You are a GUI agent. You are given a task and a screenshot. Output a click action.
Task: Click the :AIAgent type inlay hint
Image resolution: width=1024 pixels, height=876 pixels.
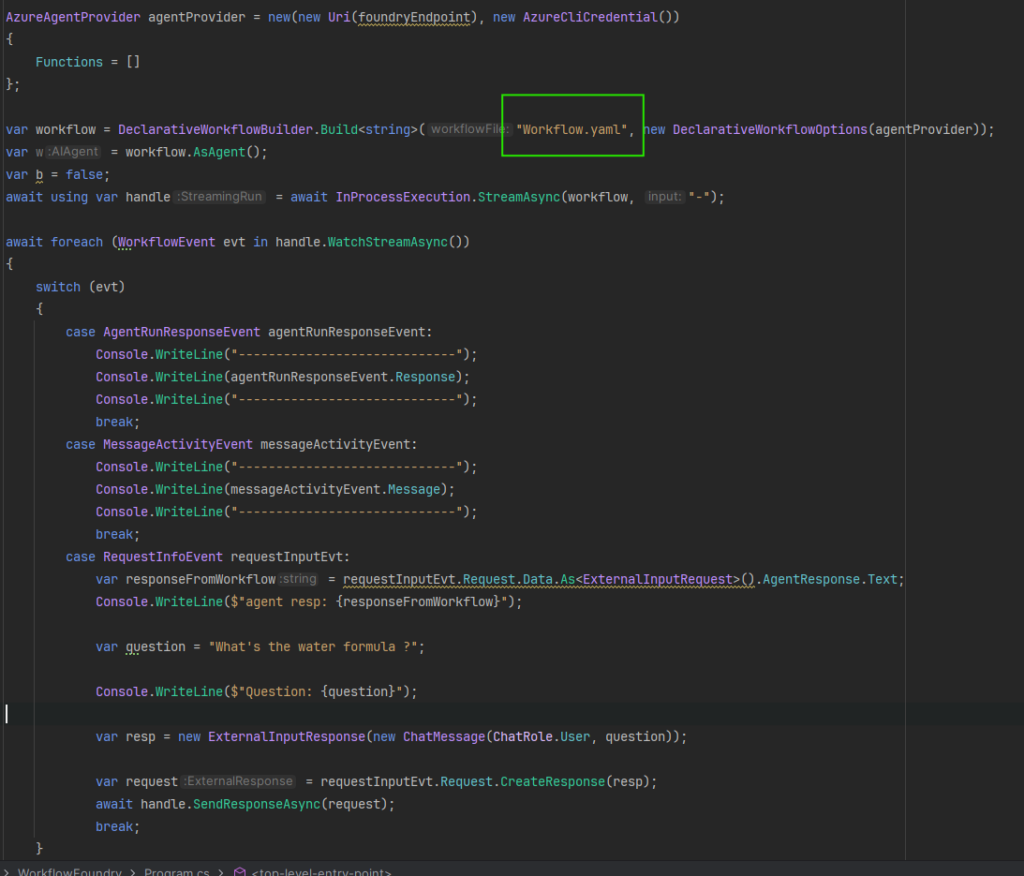[73, 152]
